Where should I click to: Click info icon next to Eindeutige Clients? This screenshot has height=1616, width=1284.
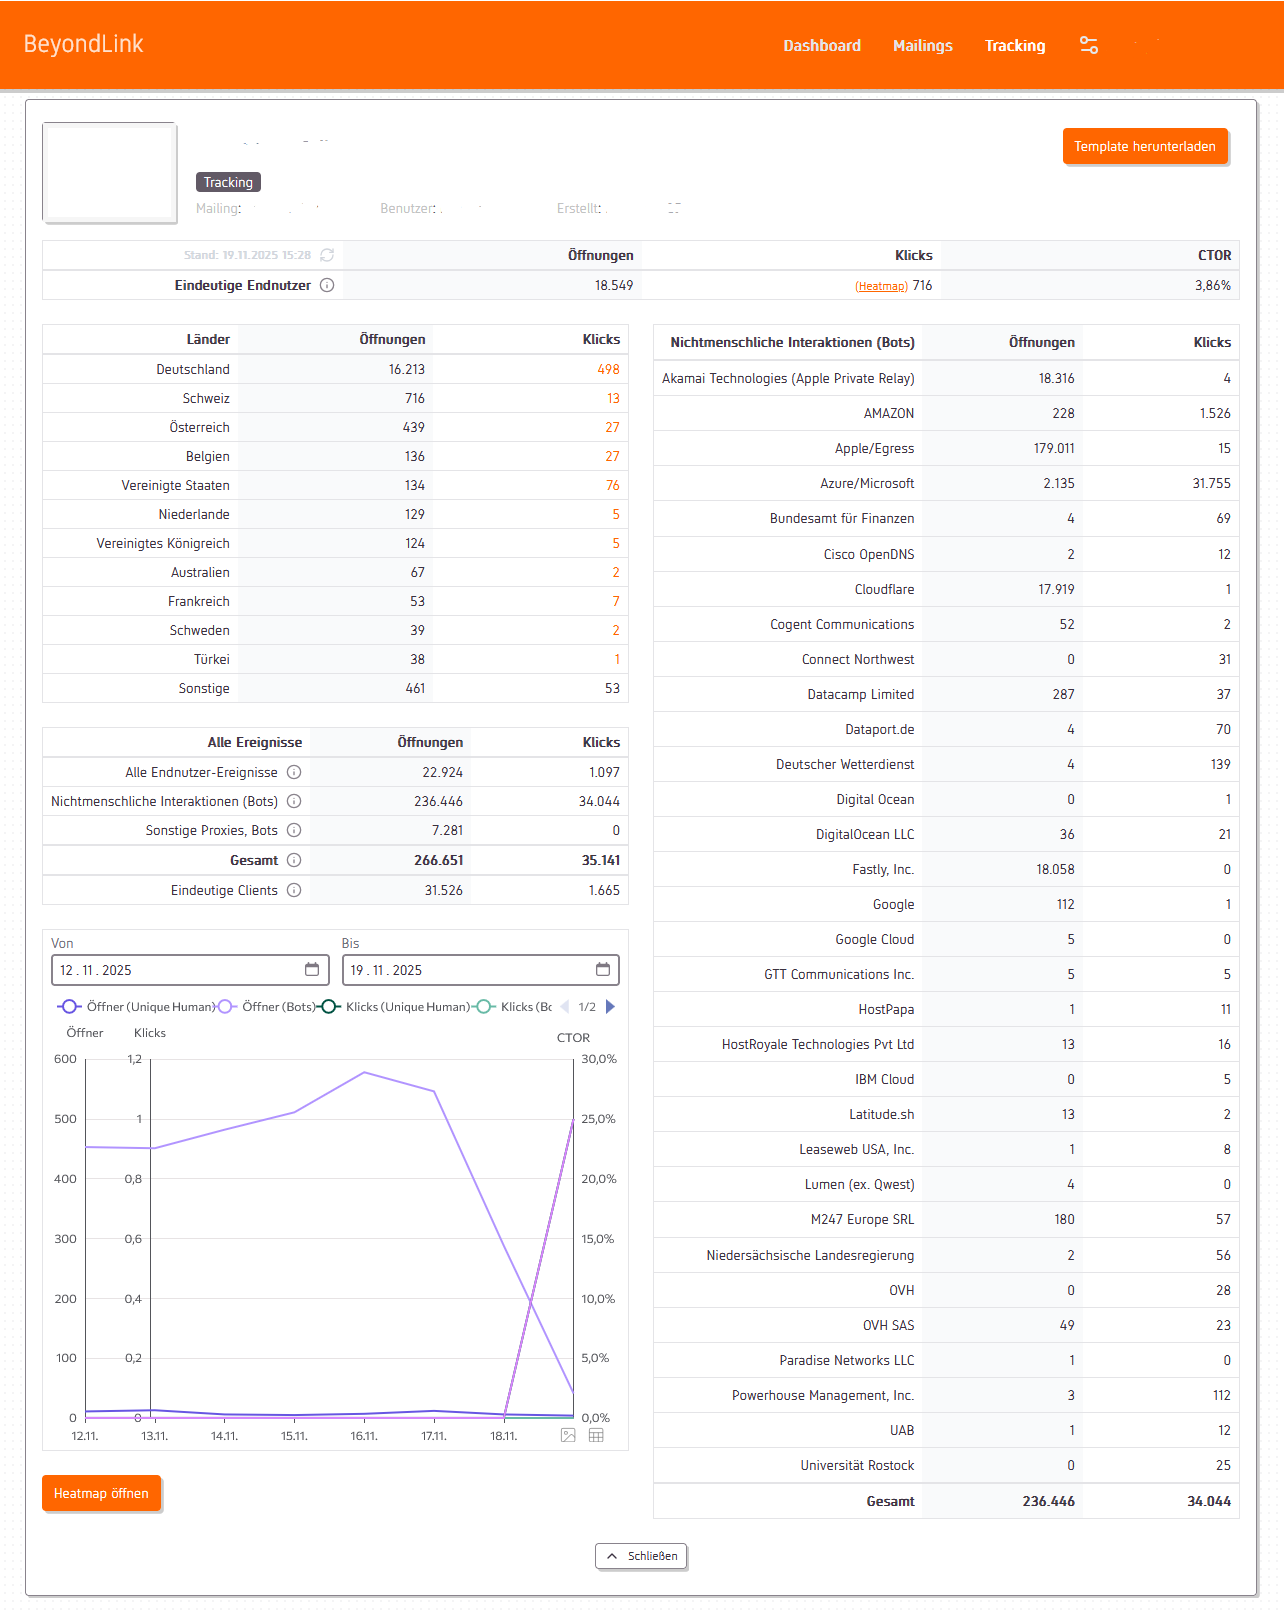click(294, 890)
